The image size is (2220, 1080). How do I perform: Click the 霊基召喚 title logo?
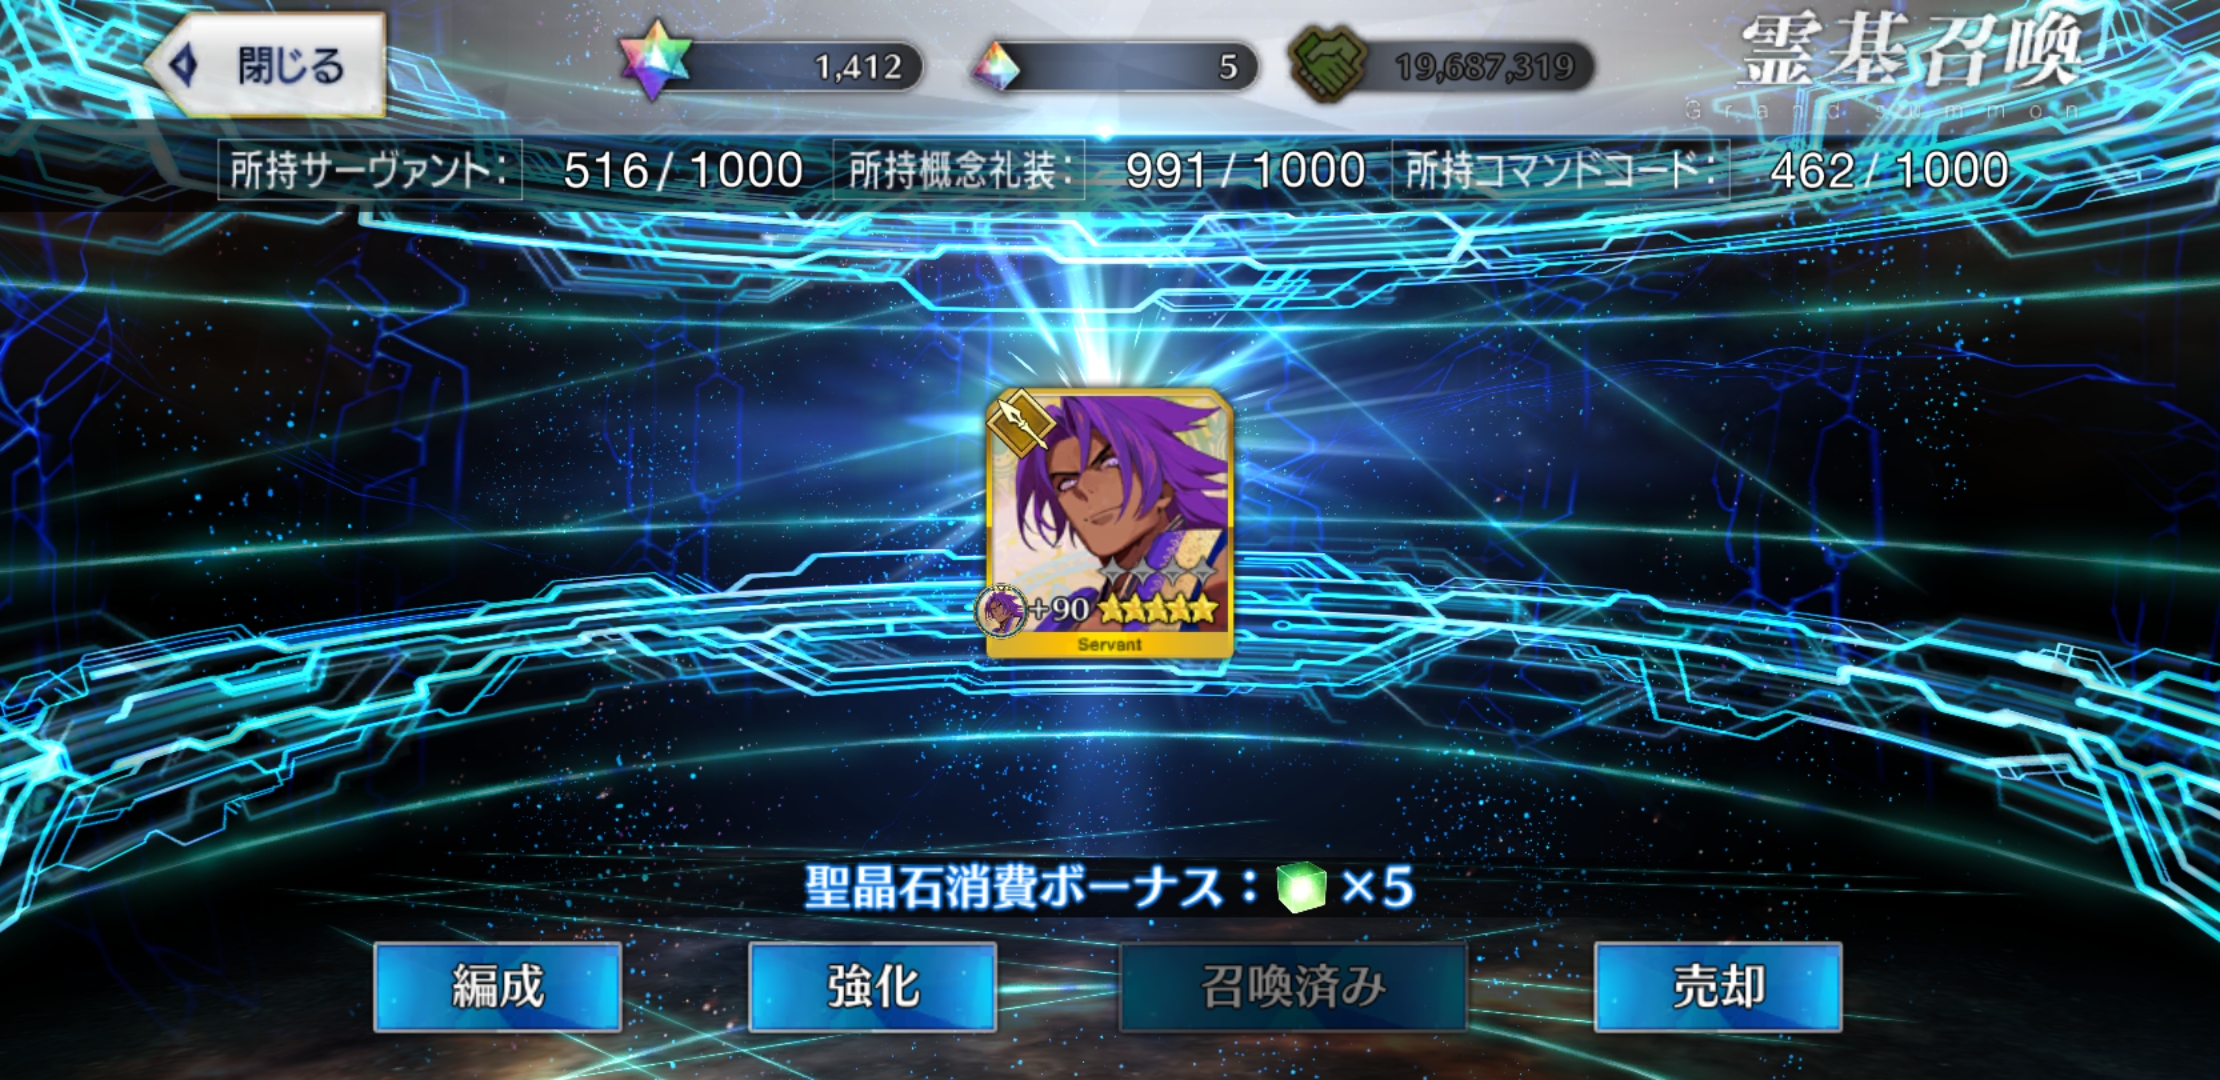(1910, 52)
